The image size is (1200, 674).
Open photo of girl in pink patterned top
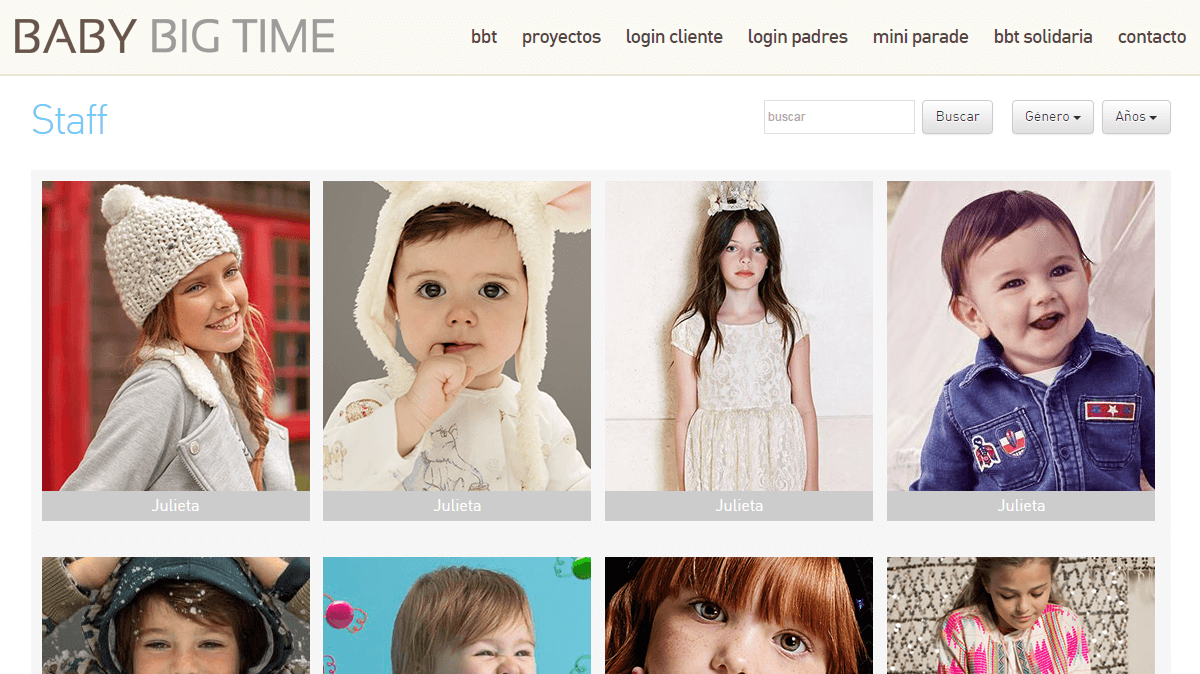(x=1021, y=615)
